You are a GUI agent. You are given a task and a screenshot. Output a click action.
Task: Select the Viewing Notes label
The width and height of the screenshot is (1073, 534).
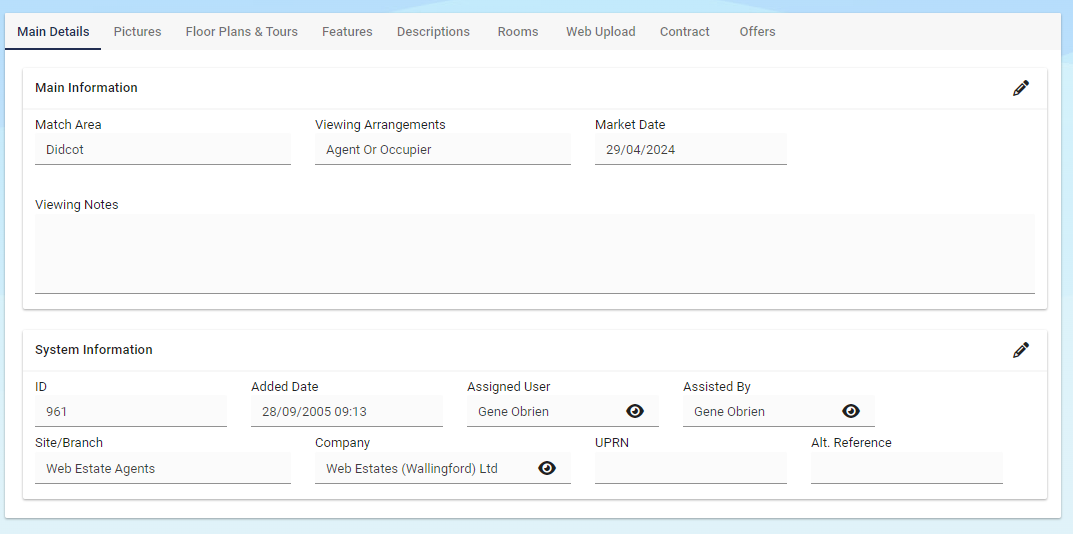77,205
